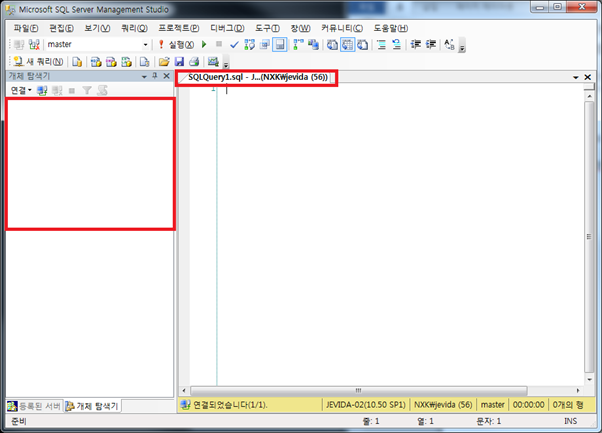Click the Analysis Services MDX Query icon
The width and height of the screenshot is (602, 433).
[96, 61]
